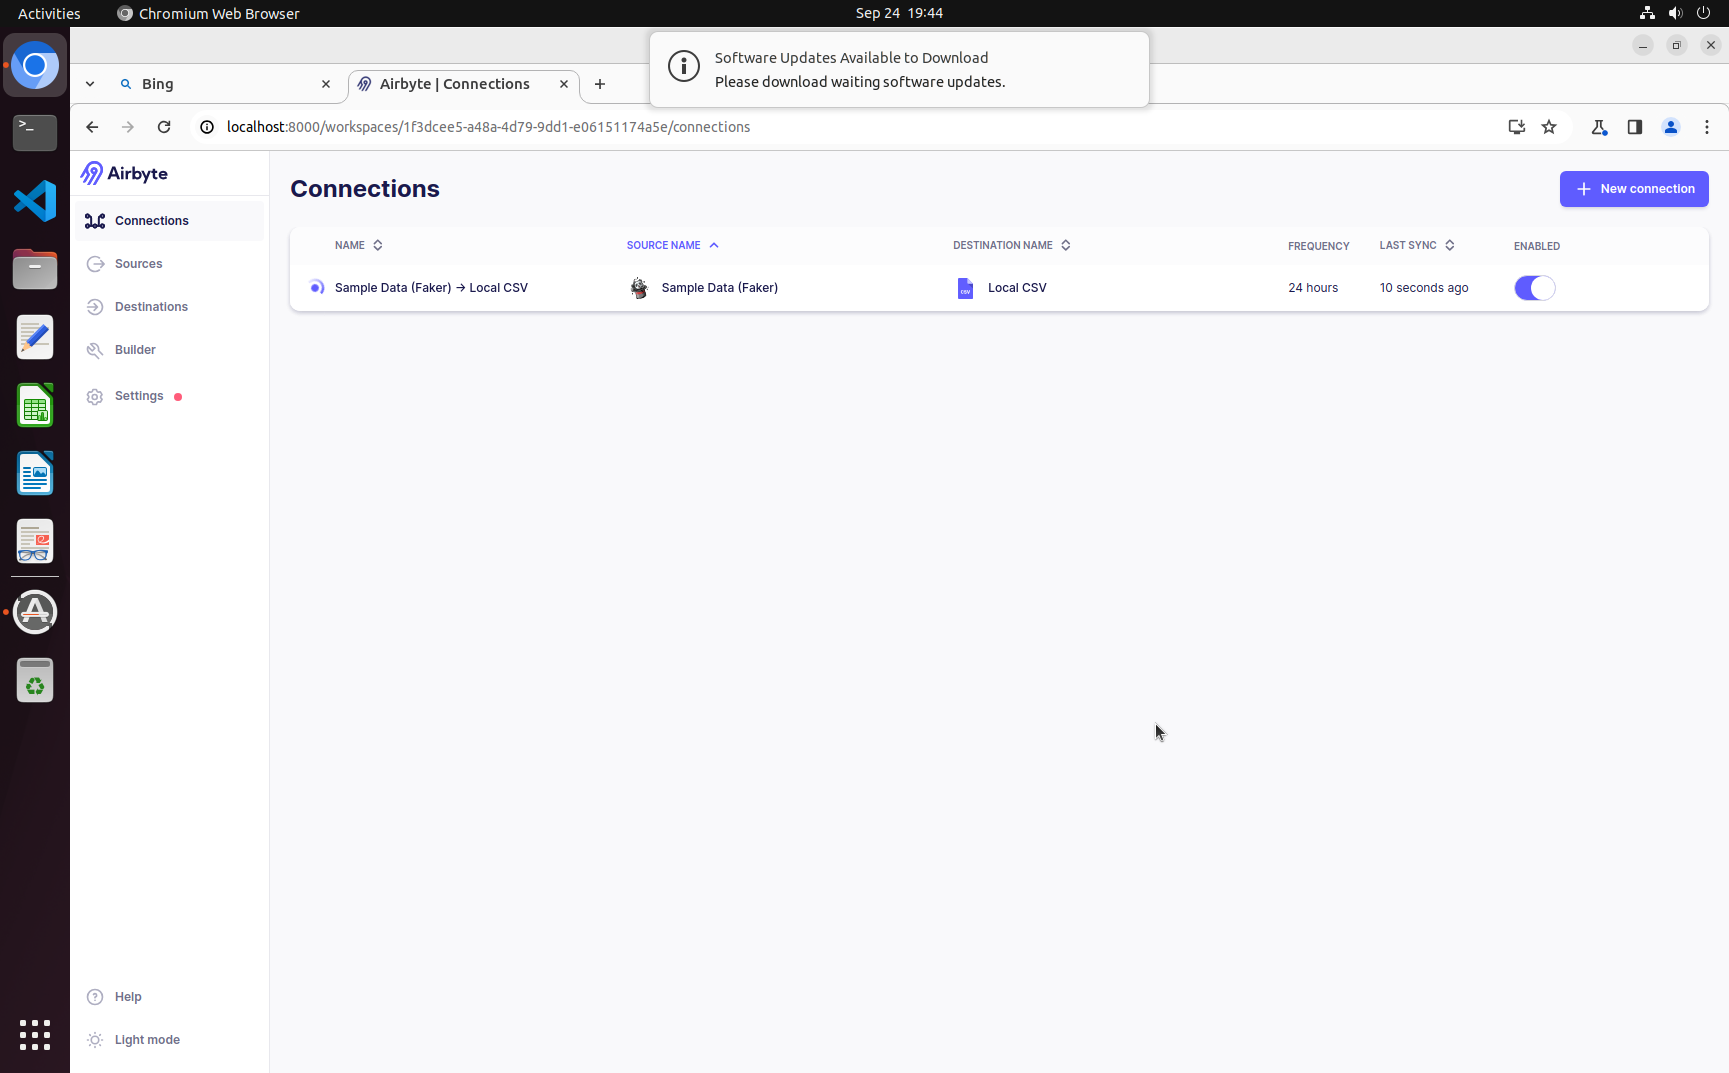The height and width of the screenshot is (1073, 1729).
Task: Go back to the previous page
Action: pyautogui.click(x=92, y=127)
